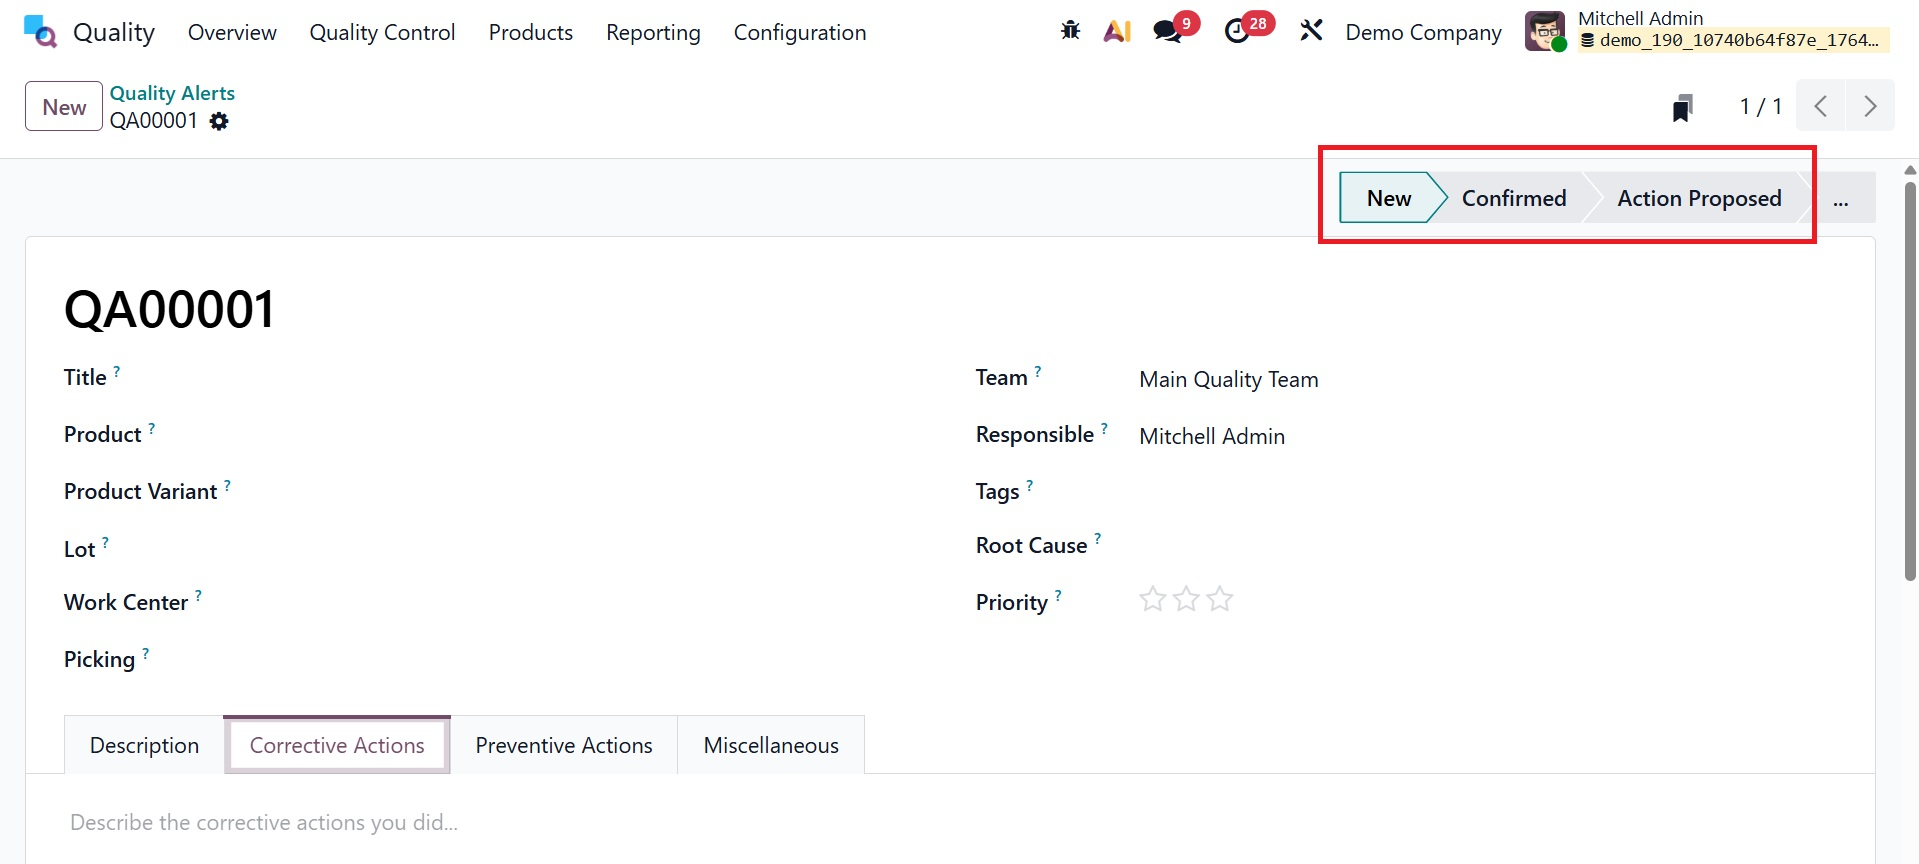Open the activities clock icon
Screen dimensions: 1919x864
1237,31
